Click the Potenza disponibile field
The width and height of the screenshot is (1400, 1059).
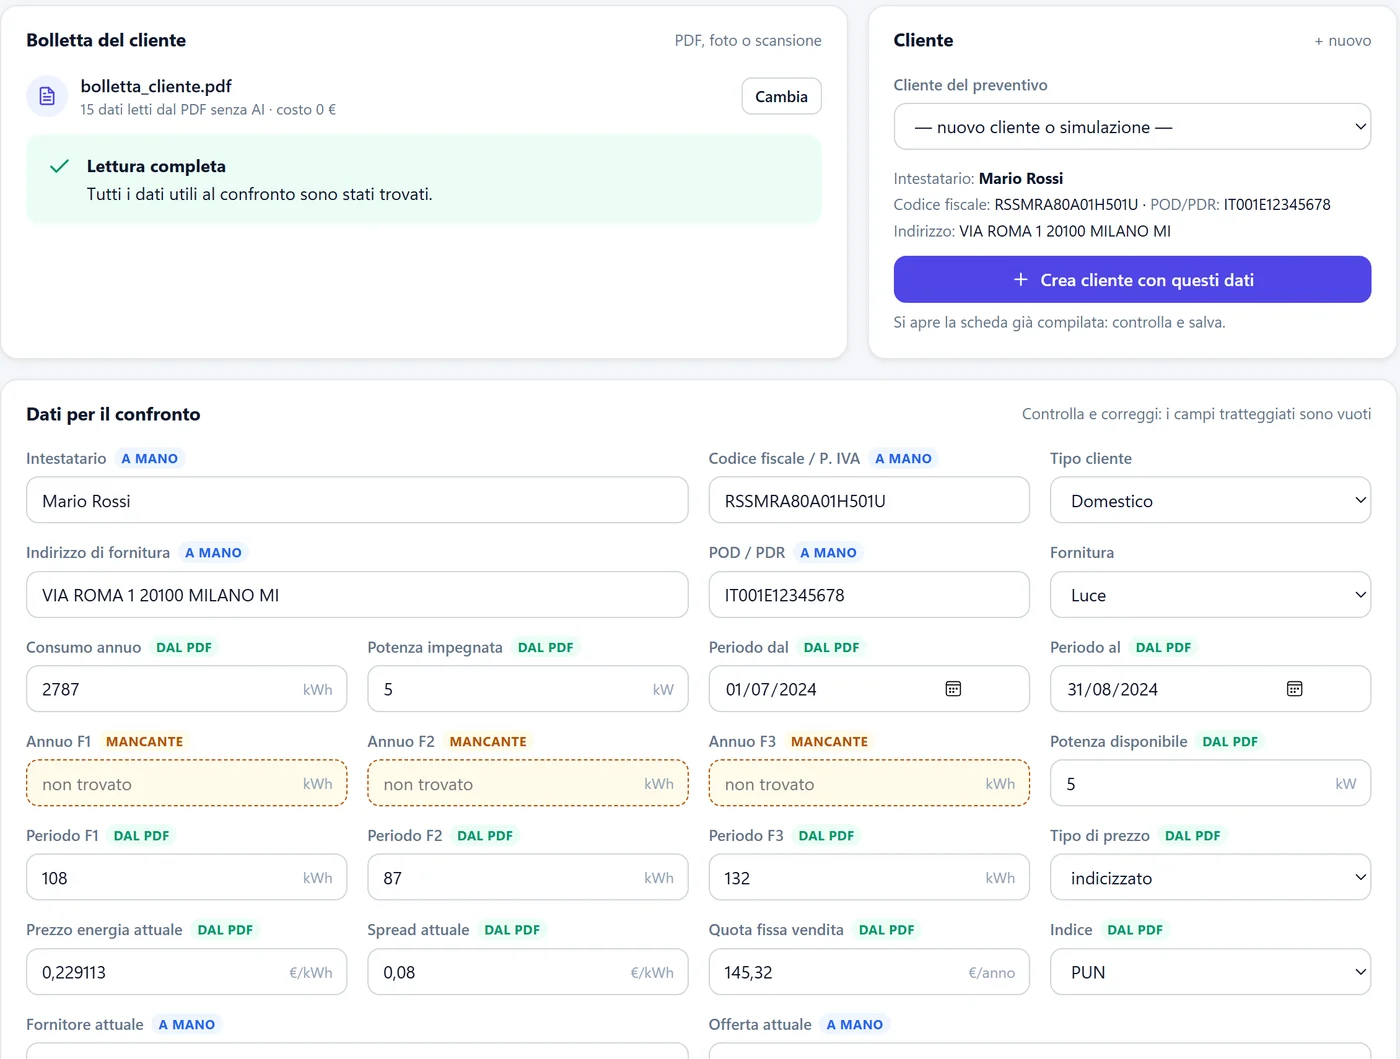1210,784
